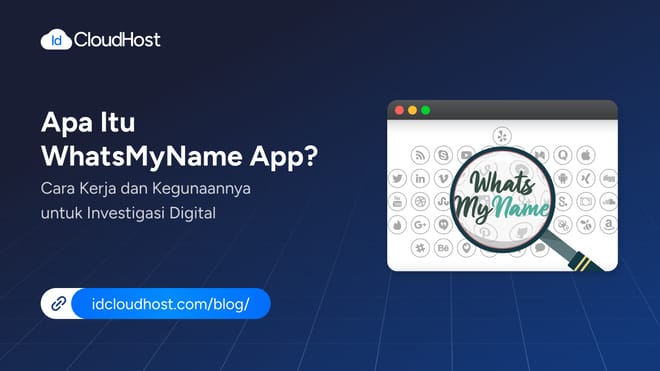This screenshot has width=660, height=371.
Task: Click the LinkedIn icon
Action: tap(420, 178)
